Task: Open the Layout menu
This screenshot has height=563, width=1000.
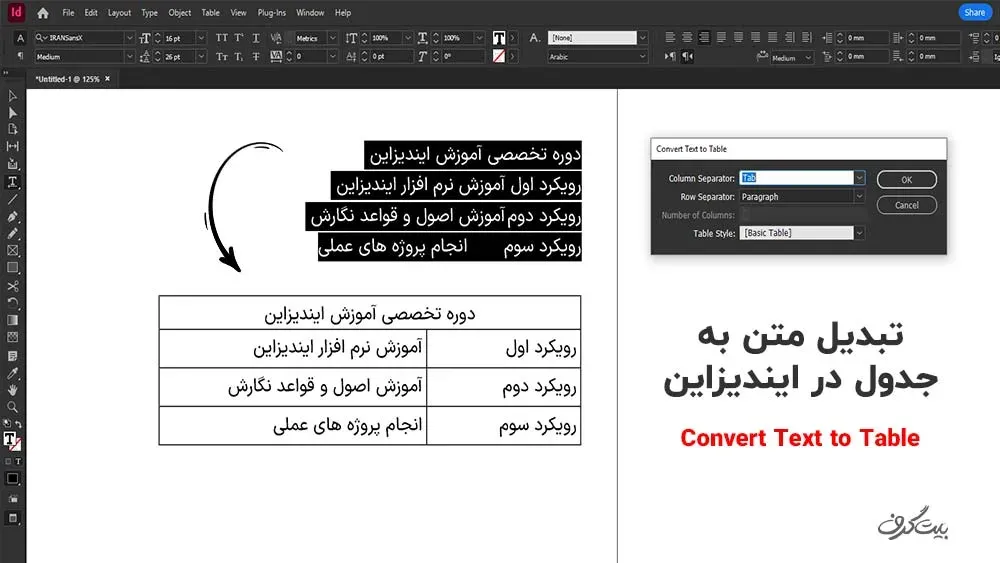Action: 119,13
